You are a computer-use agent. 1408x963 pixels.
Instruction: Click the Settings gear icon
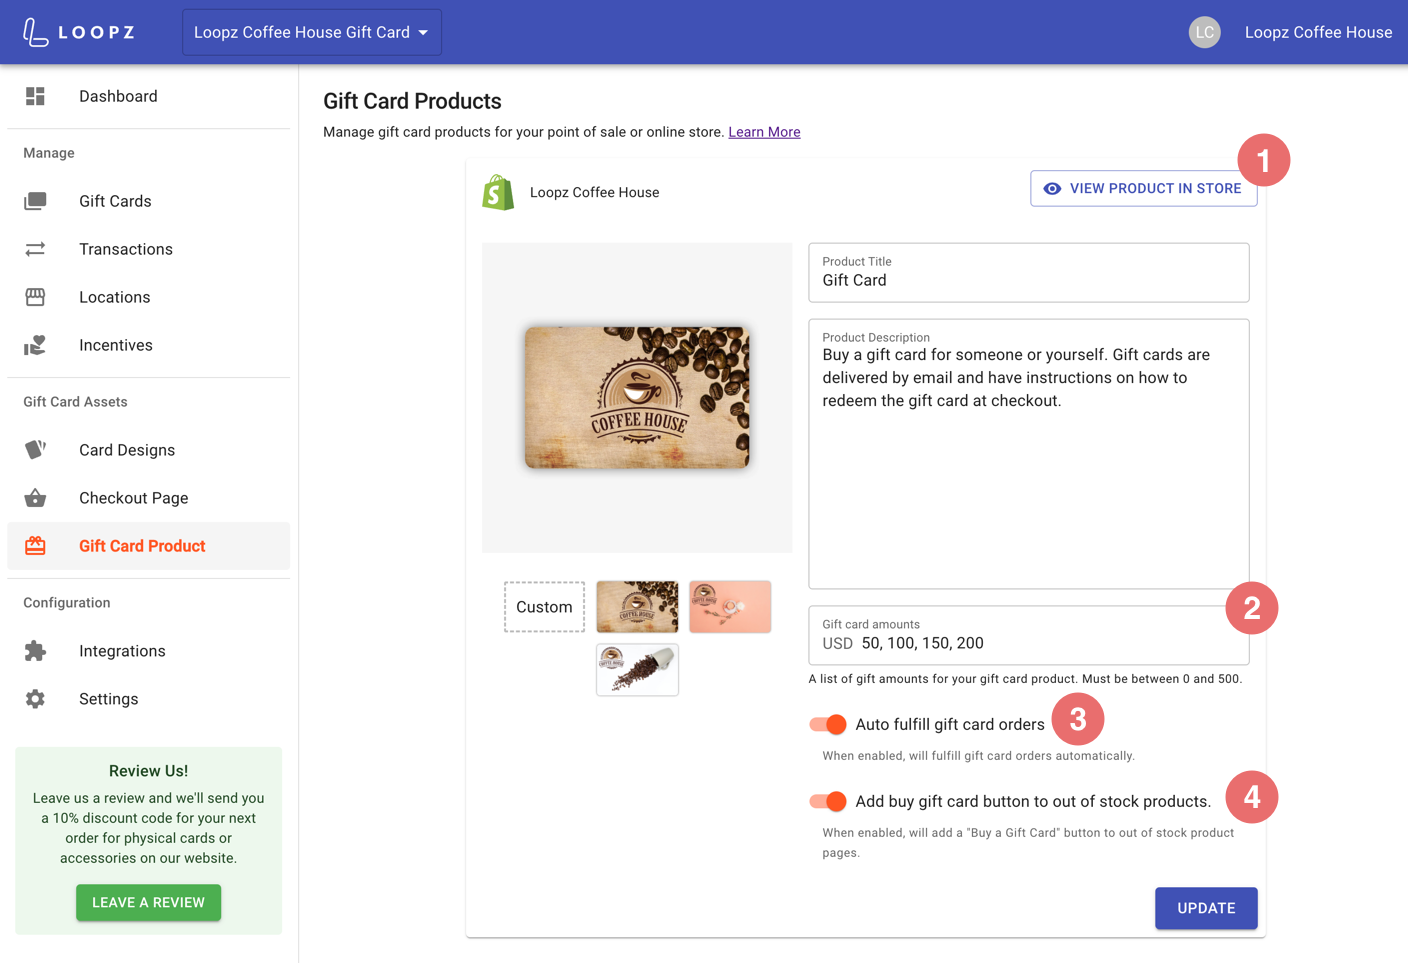pyautogui.click(x=35, y=699)
